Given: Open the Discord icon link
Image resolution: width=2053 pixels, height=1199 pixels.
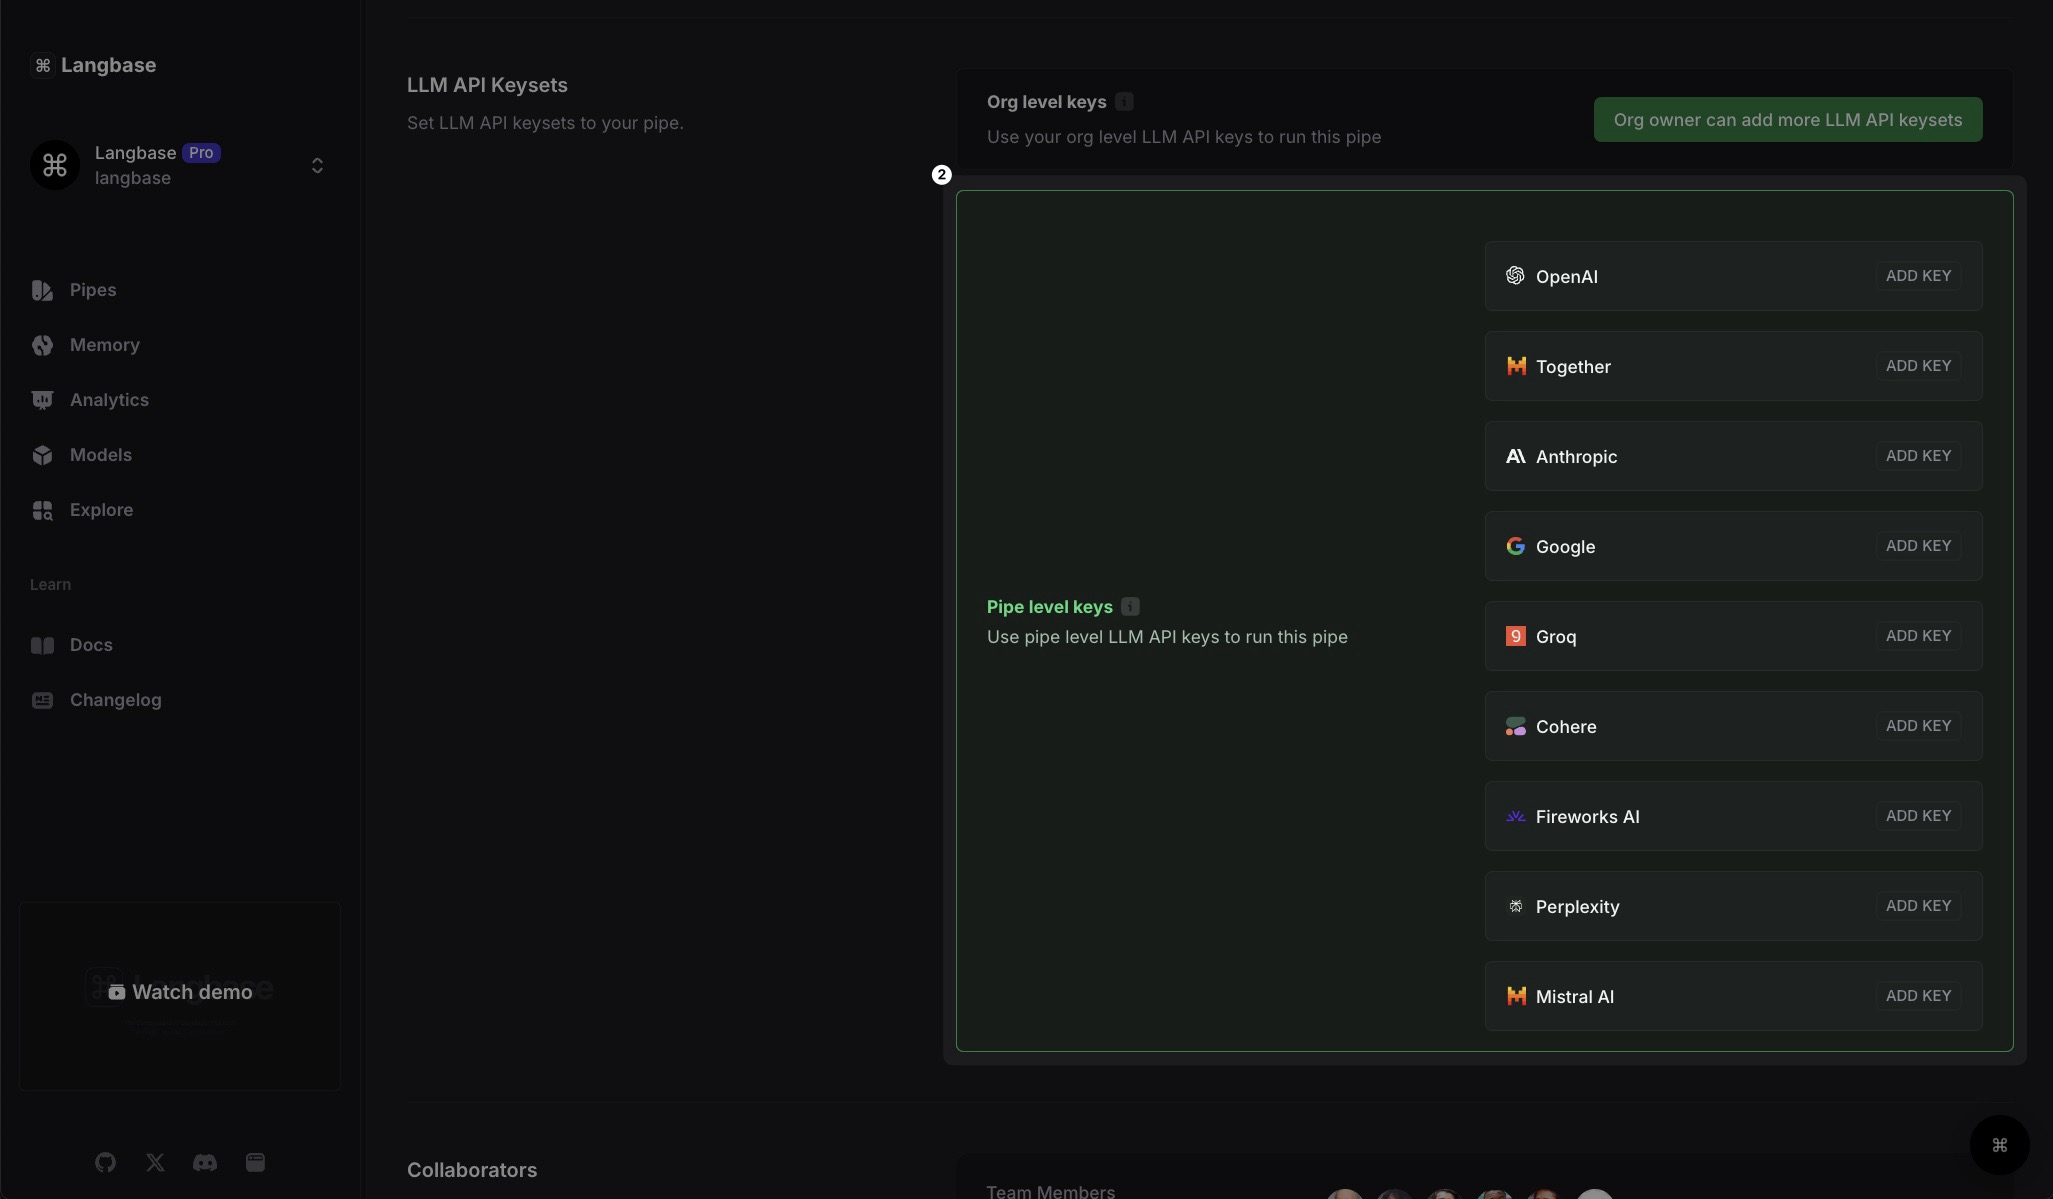Looking at the screenshot, I should coord(205,1162).
